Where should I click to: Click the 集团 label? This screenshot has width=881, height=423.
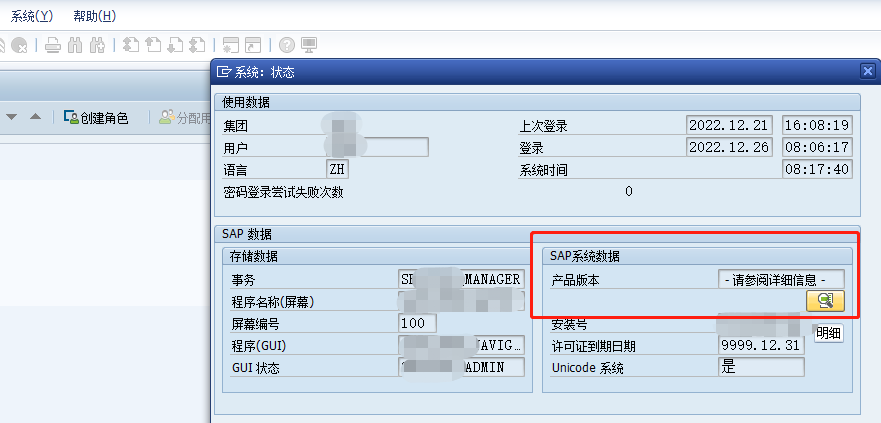235,126
